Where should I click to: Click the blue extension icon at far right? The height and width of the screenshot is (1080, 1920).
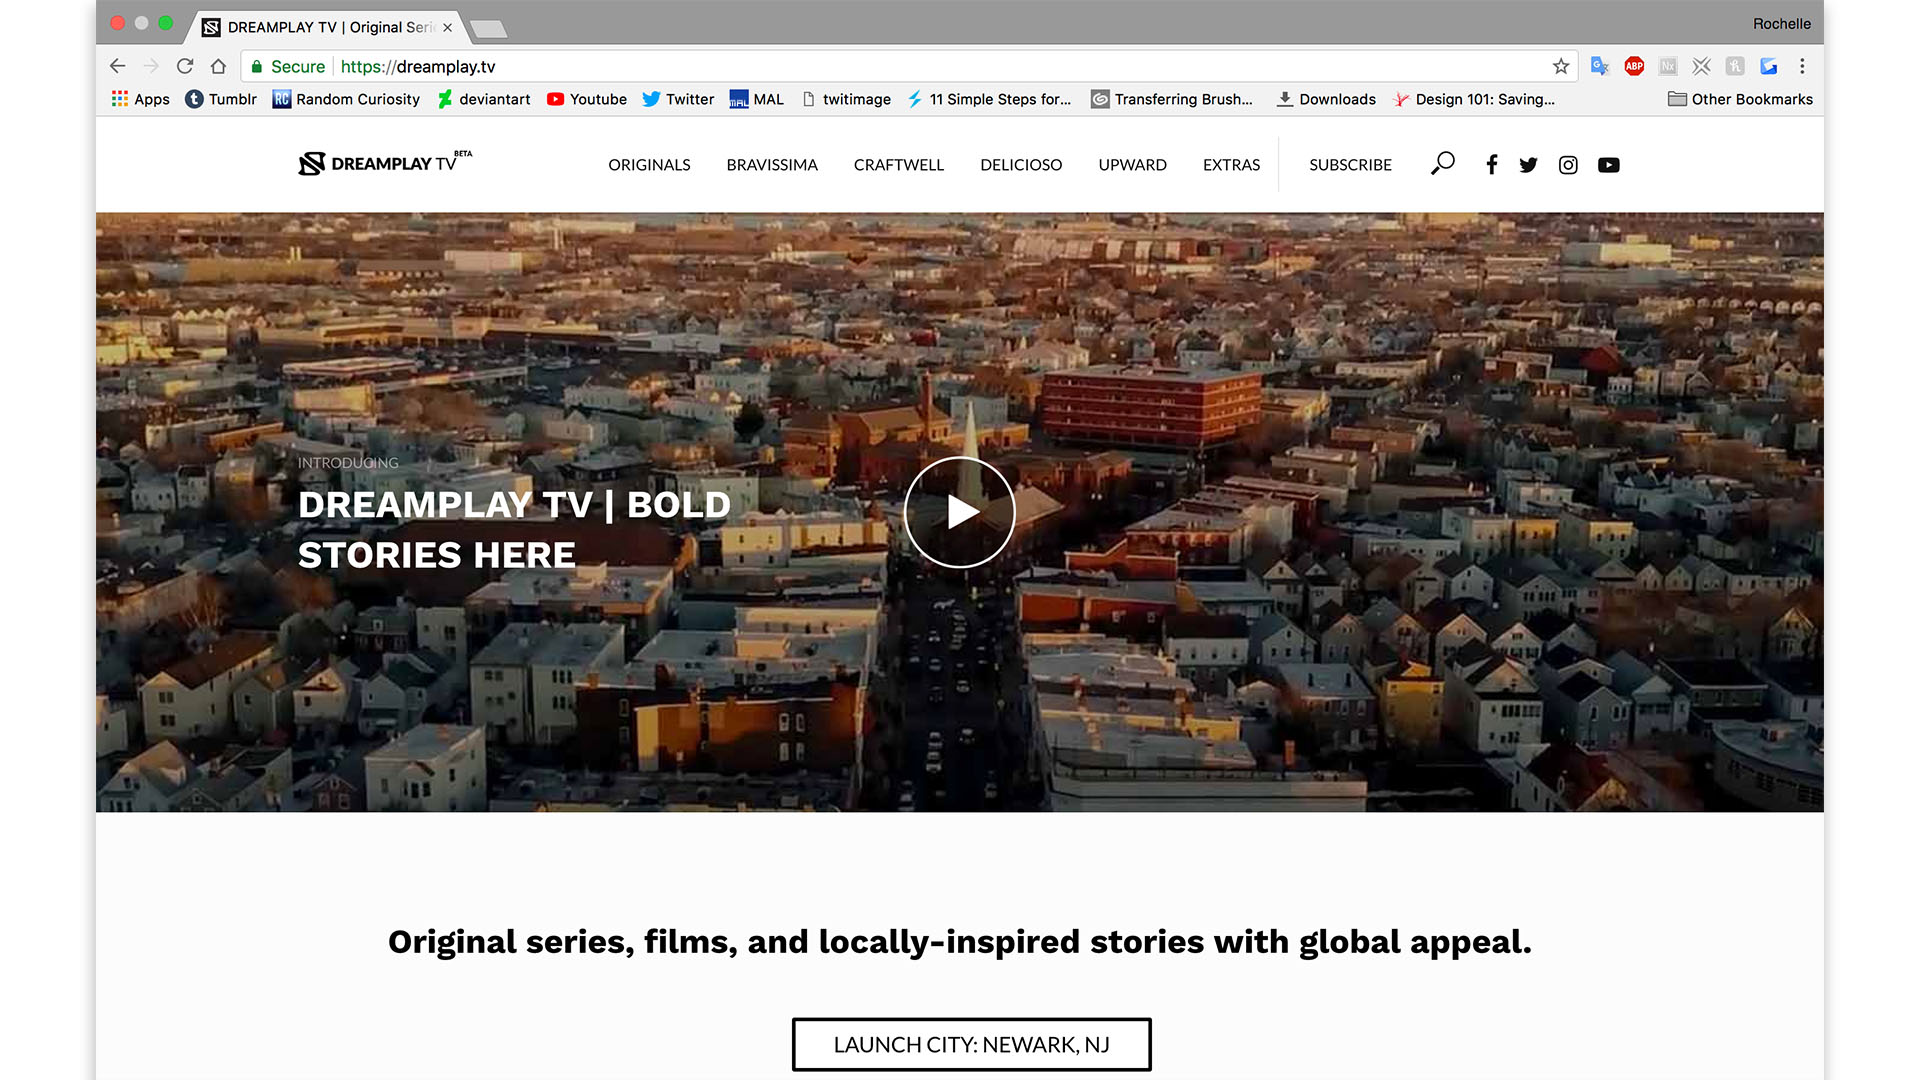pyautogui.click(x=1769, y=66)
